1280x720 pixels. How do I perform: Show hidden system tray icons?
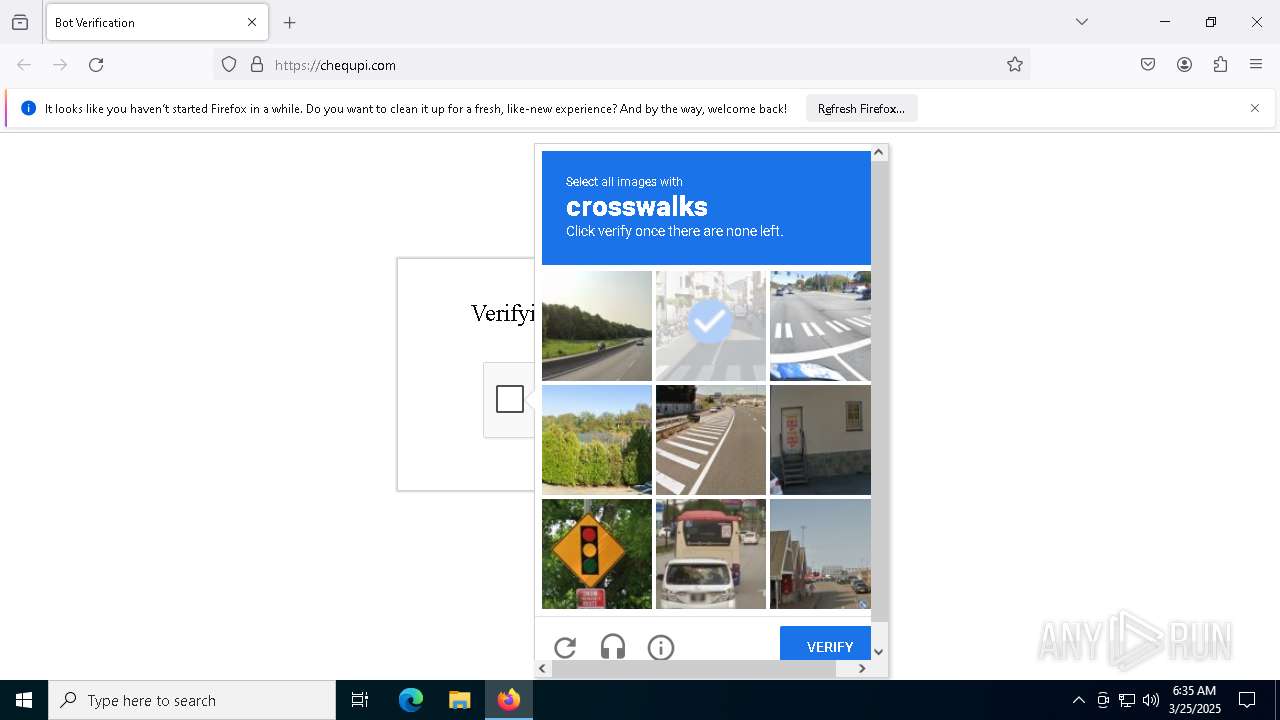coord(1078,700)
